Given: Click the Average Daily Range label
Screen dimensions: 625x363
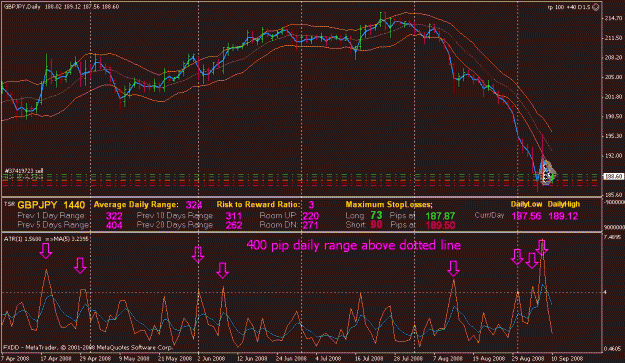Looking at the screenshot, I should tap(136, 205).
